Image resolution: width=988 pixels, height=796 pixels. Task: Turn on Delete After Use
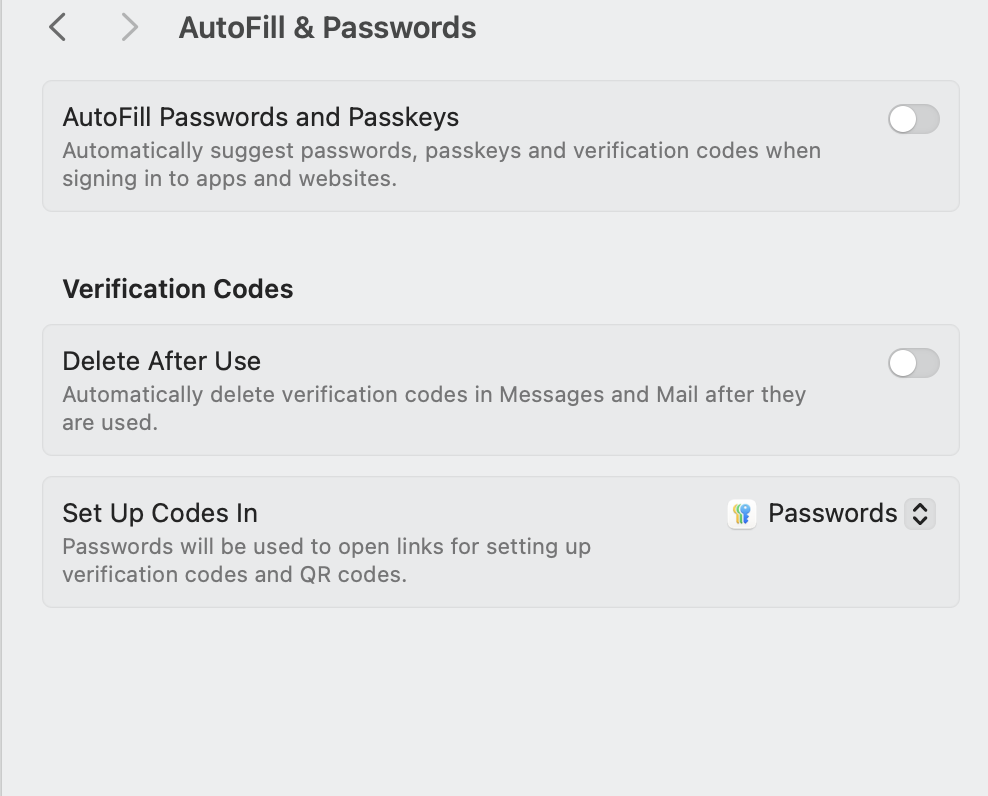[x=913, y=363]
